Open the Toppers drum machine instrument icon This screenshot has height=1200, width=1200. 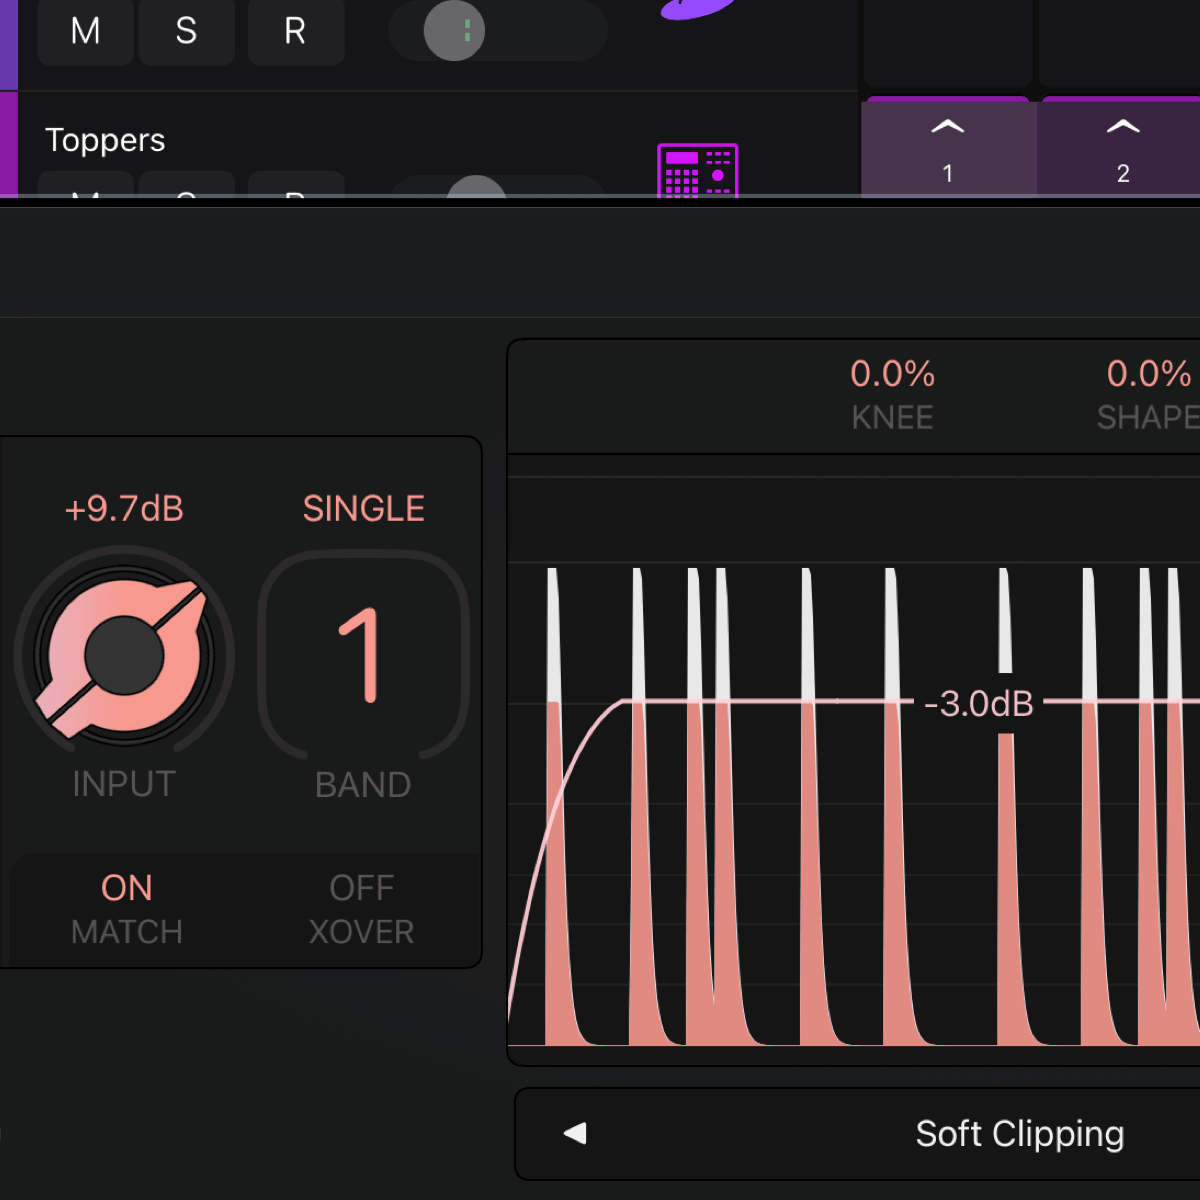[x=697, y=170]
